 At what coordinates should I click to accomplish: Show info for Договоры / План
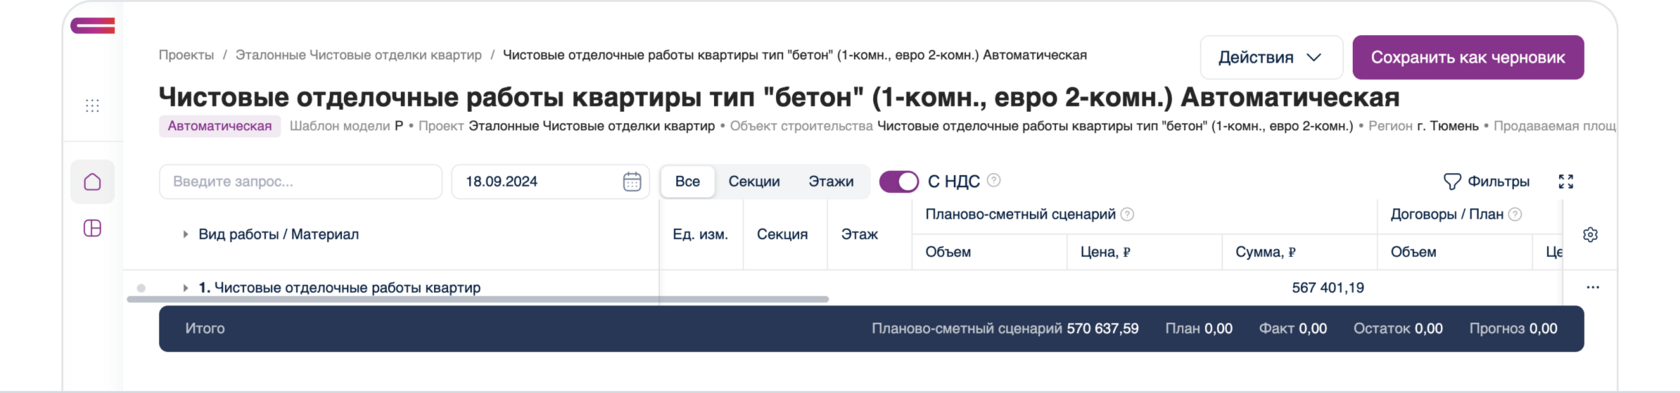(1515, 214)
